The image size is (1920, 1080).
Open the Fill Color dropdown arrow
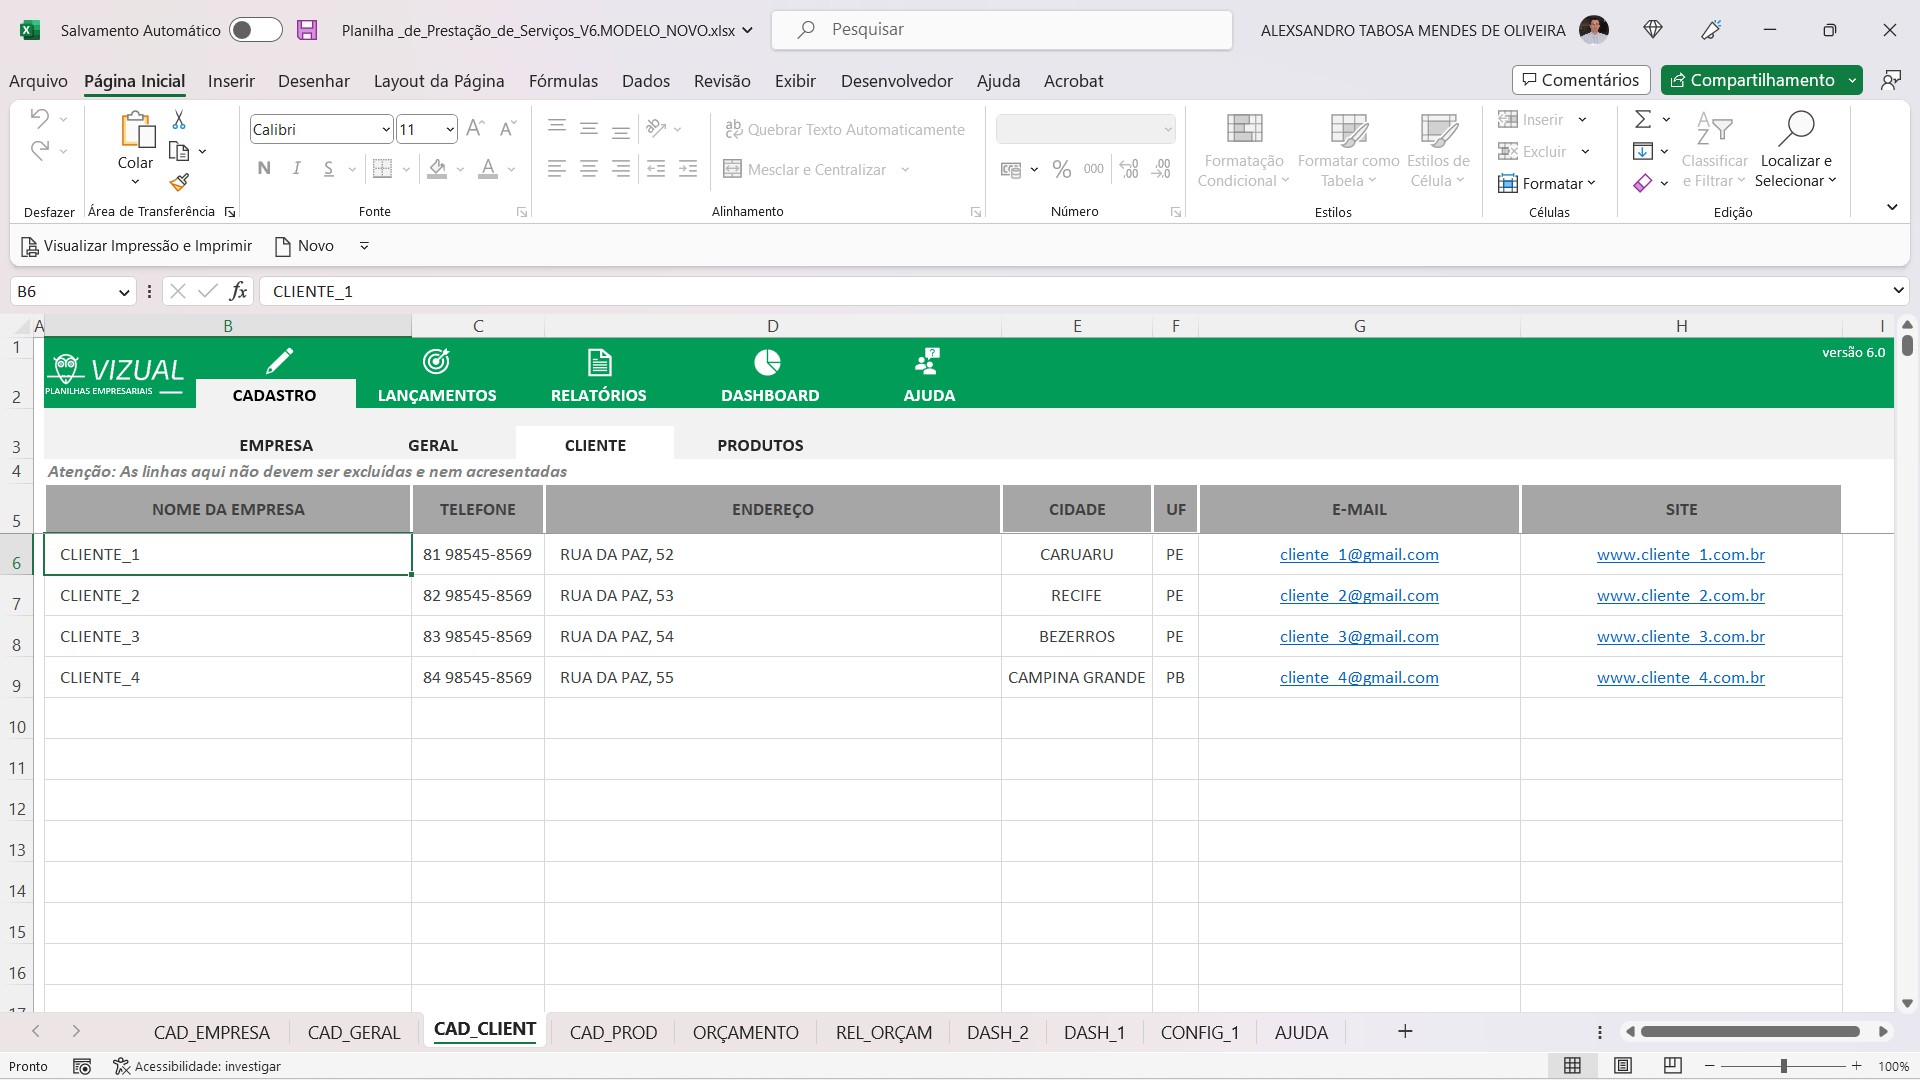tap(461, 169)
